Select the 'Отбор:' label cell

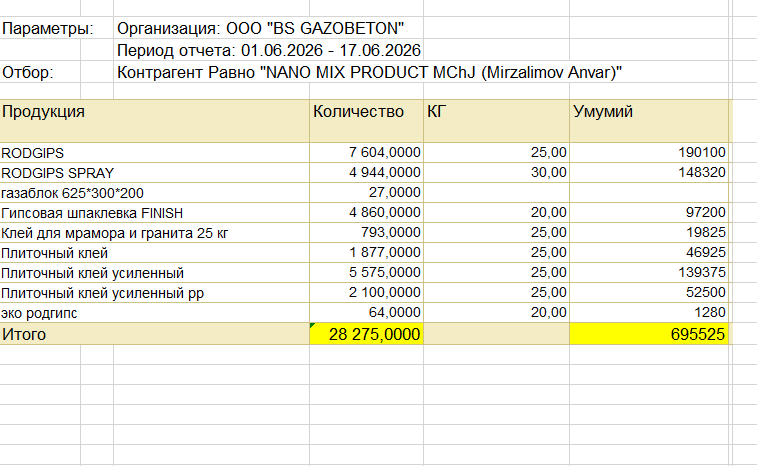(x=28, y=72)
